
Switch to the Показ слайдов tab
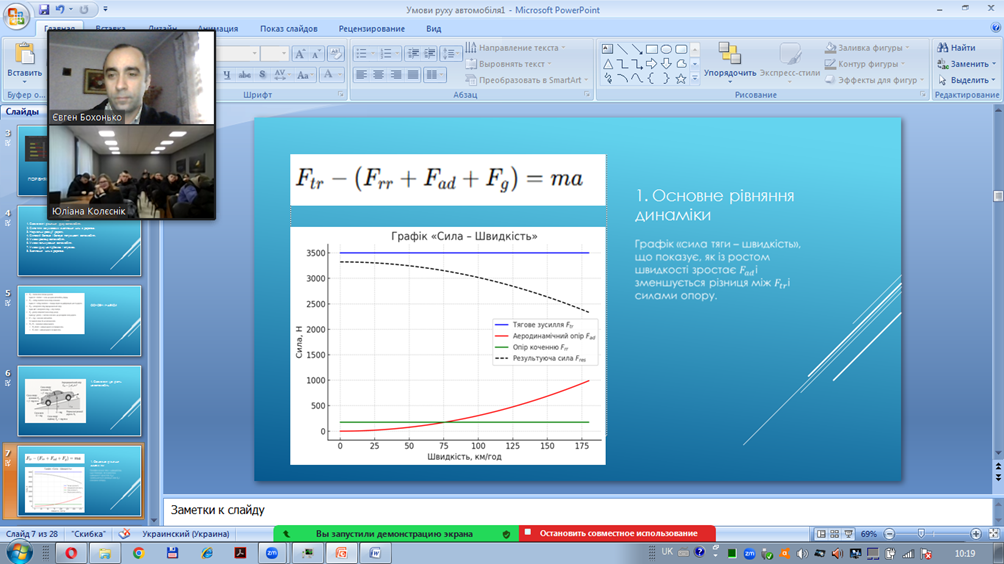288,29
